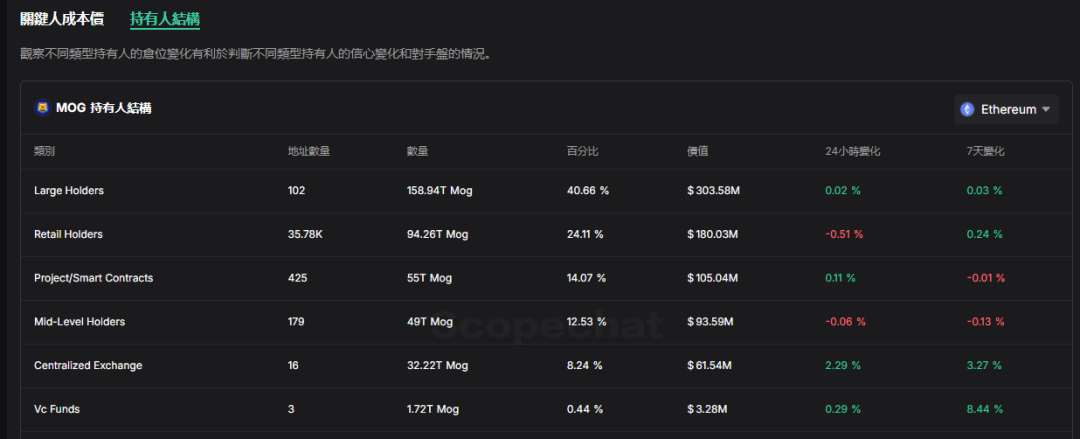
Task: Sort by 7天變化 column header
Action: coord(984,151)
